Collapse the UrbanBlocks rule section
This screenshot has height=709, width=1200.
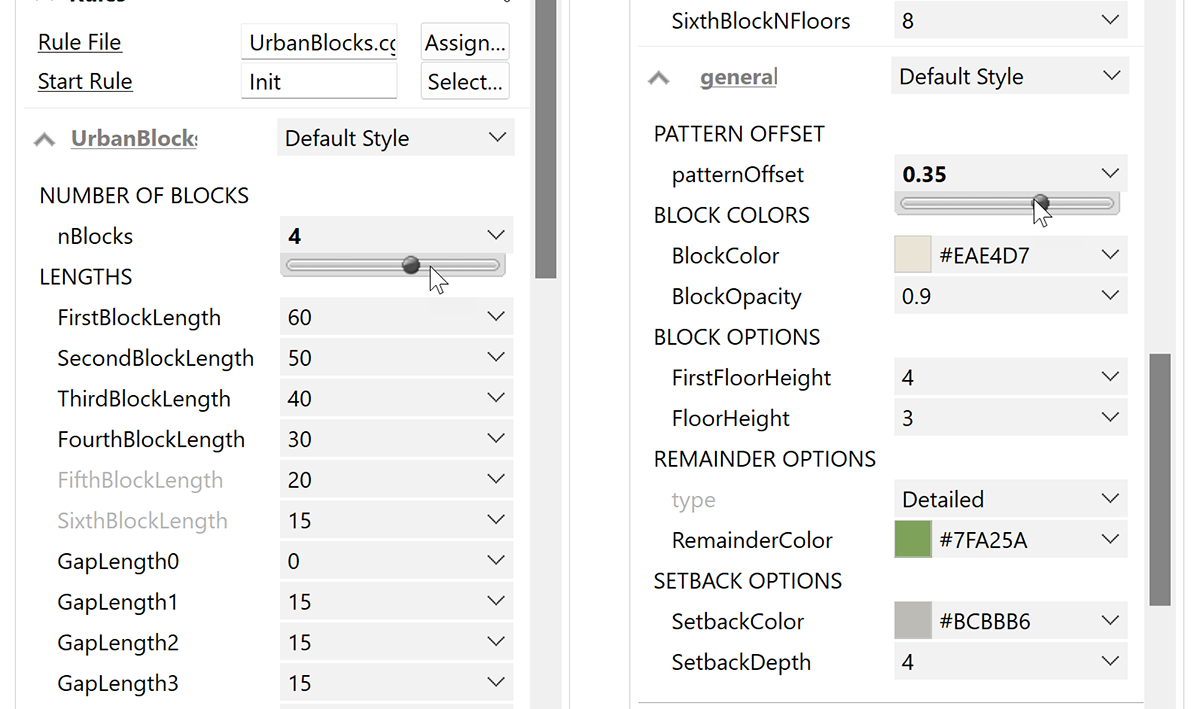coord(44,138)
